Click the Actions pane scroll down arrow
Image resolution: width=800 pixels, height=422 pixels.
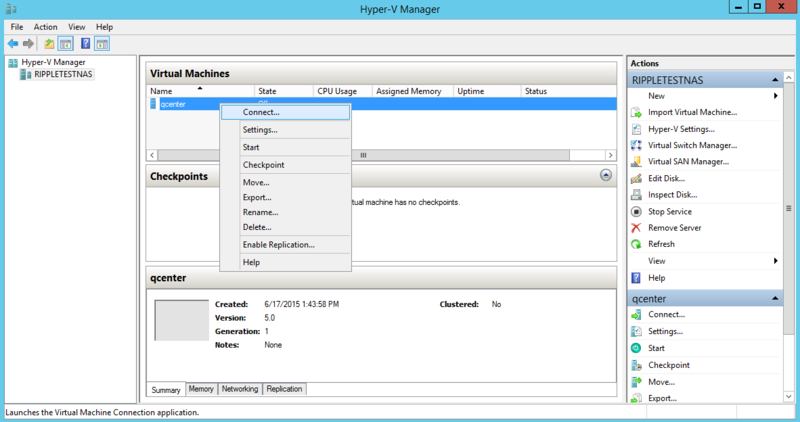click(789, 396)
